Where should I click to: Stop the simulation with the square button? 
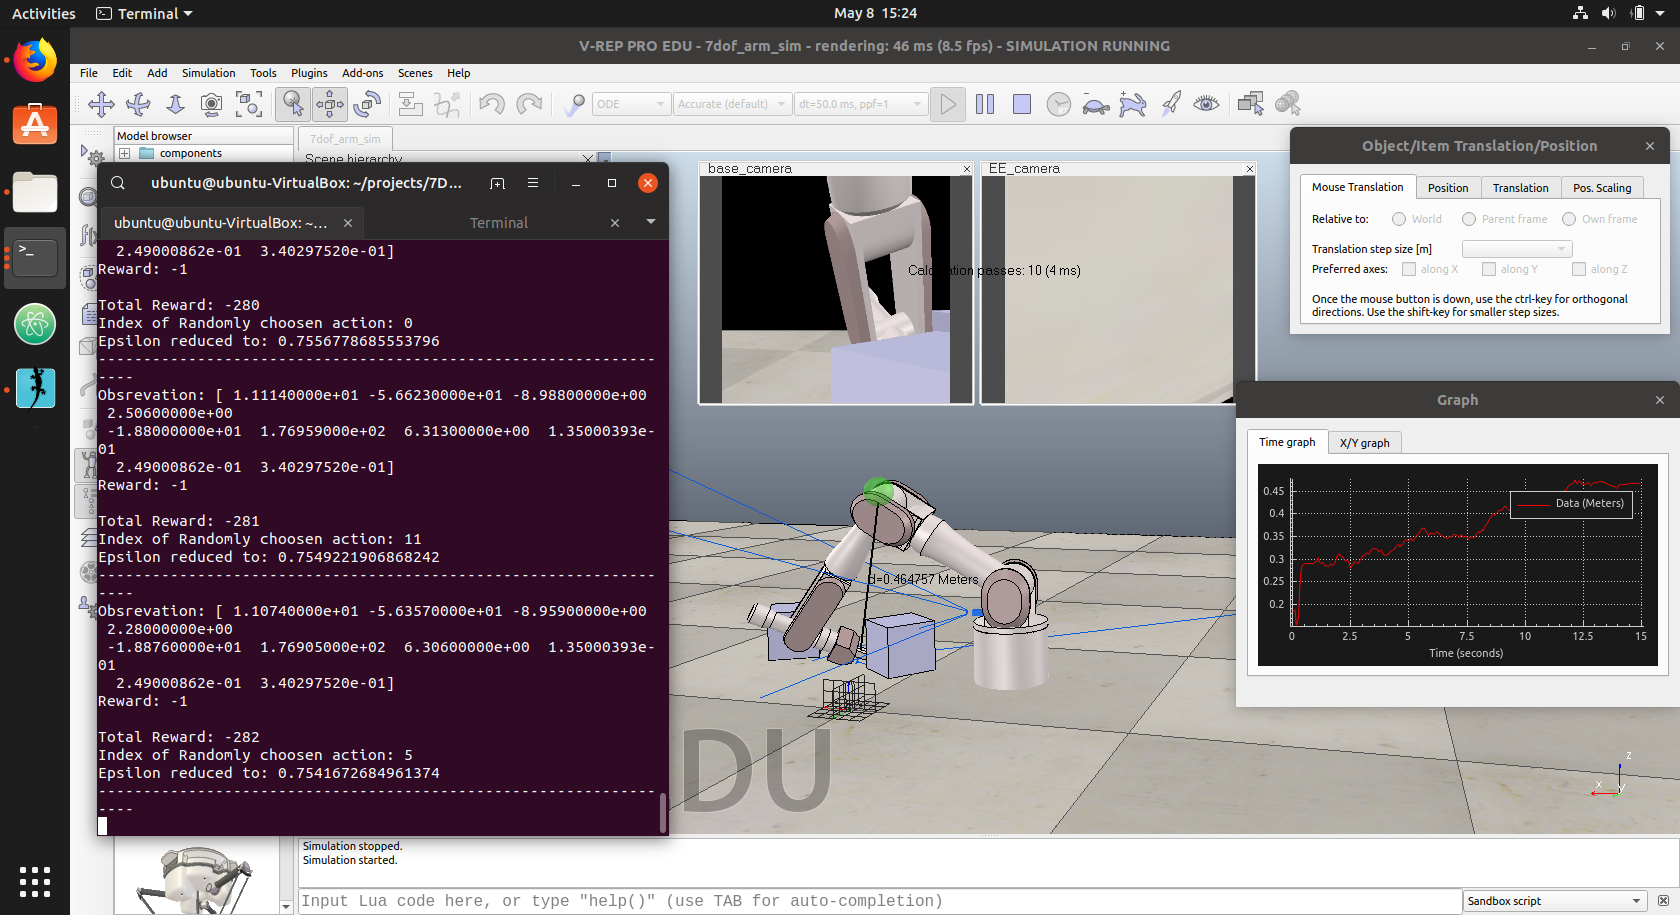pyautogui.click(x=1022, y=104)
